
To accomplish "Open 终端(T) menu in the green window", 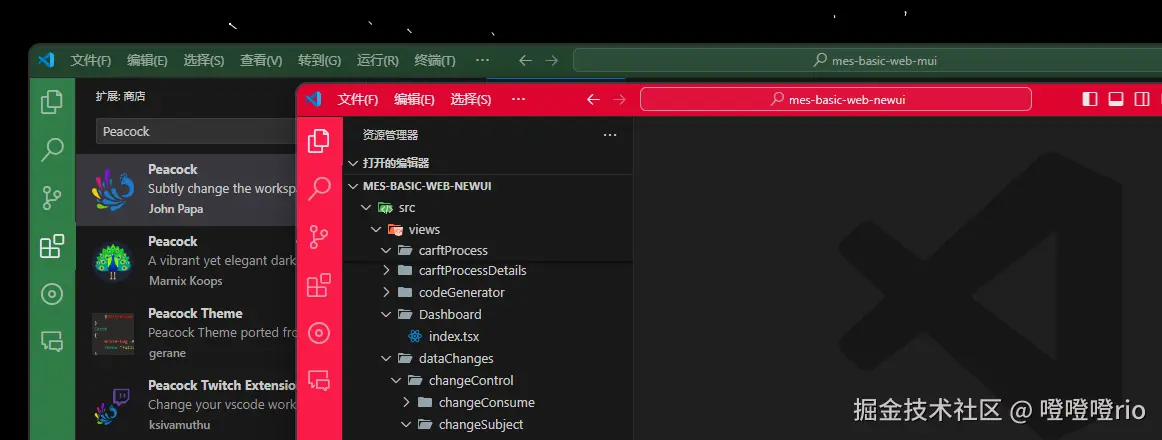I will pos(435,61).
